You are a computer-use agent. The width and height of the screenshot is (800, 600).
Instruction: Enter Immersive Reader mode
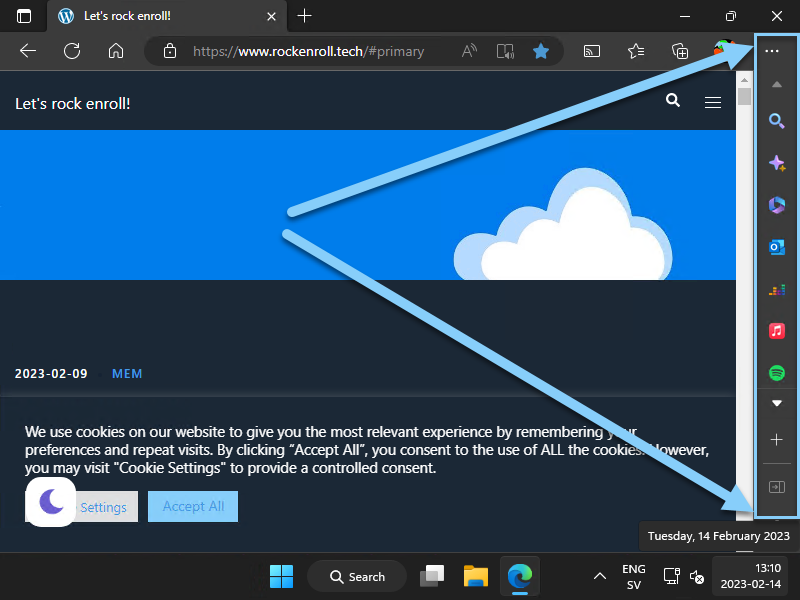click(x=505, y=51)
